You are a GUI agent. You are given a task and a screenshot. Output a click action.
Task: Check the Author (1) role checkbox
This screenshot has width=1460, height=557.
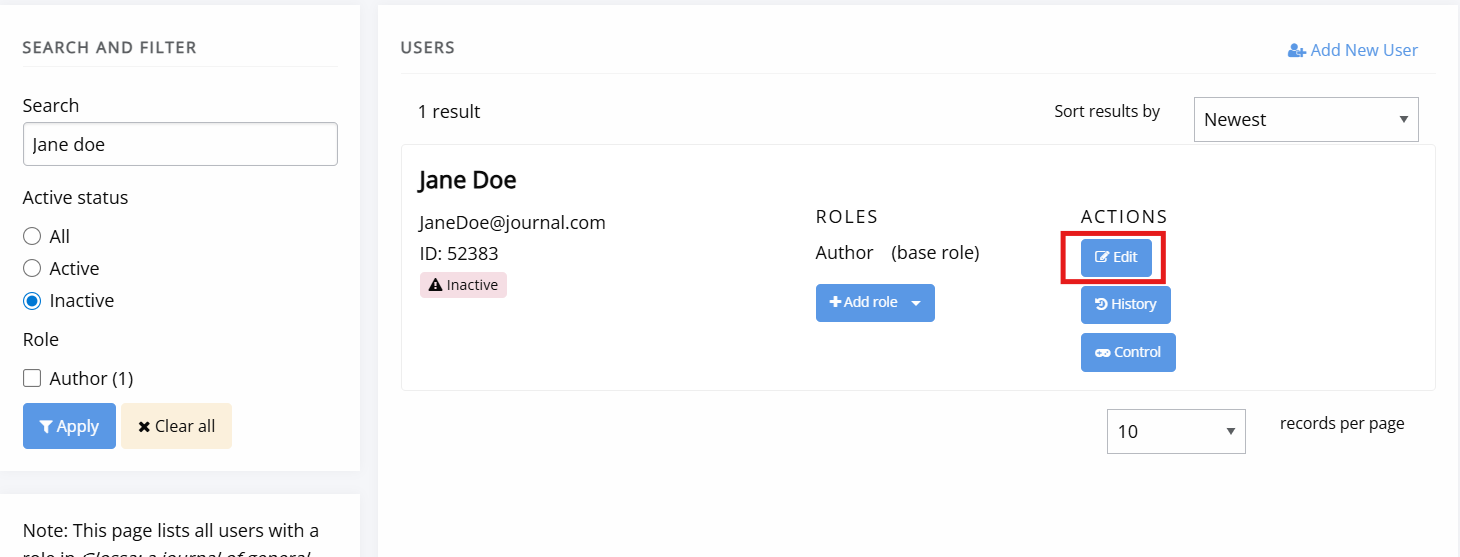(x=32, y=378)
